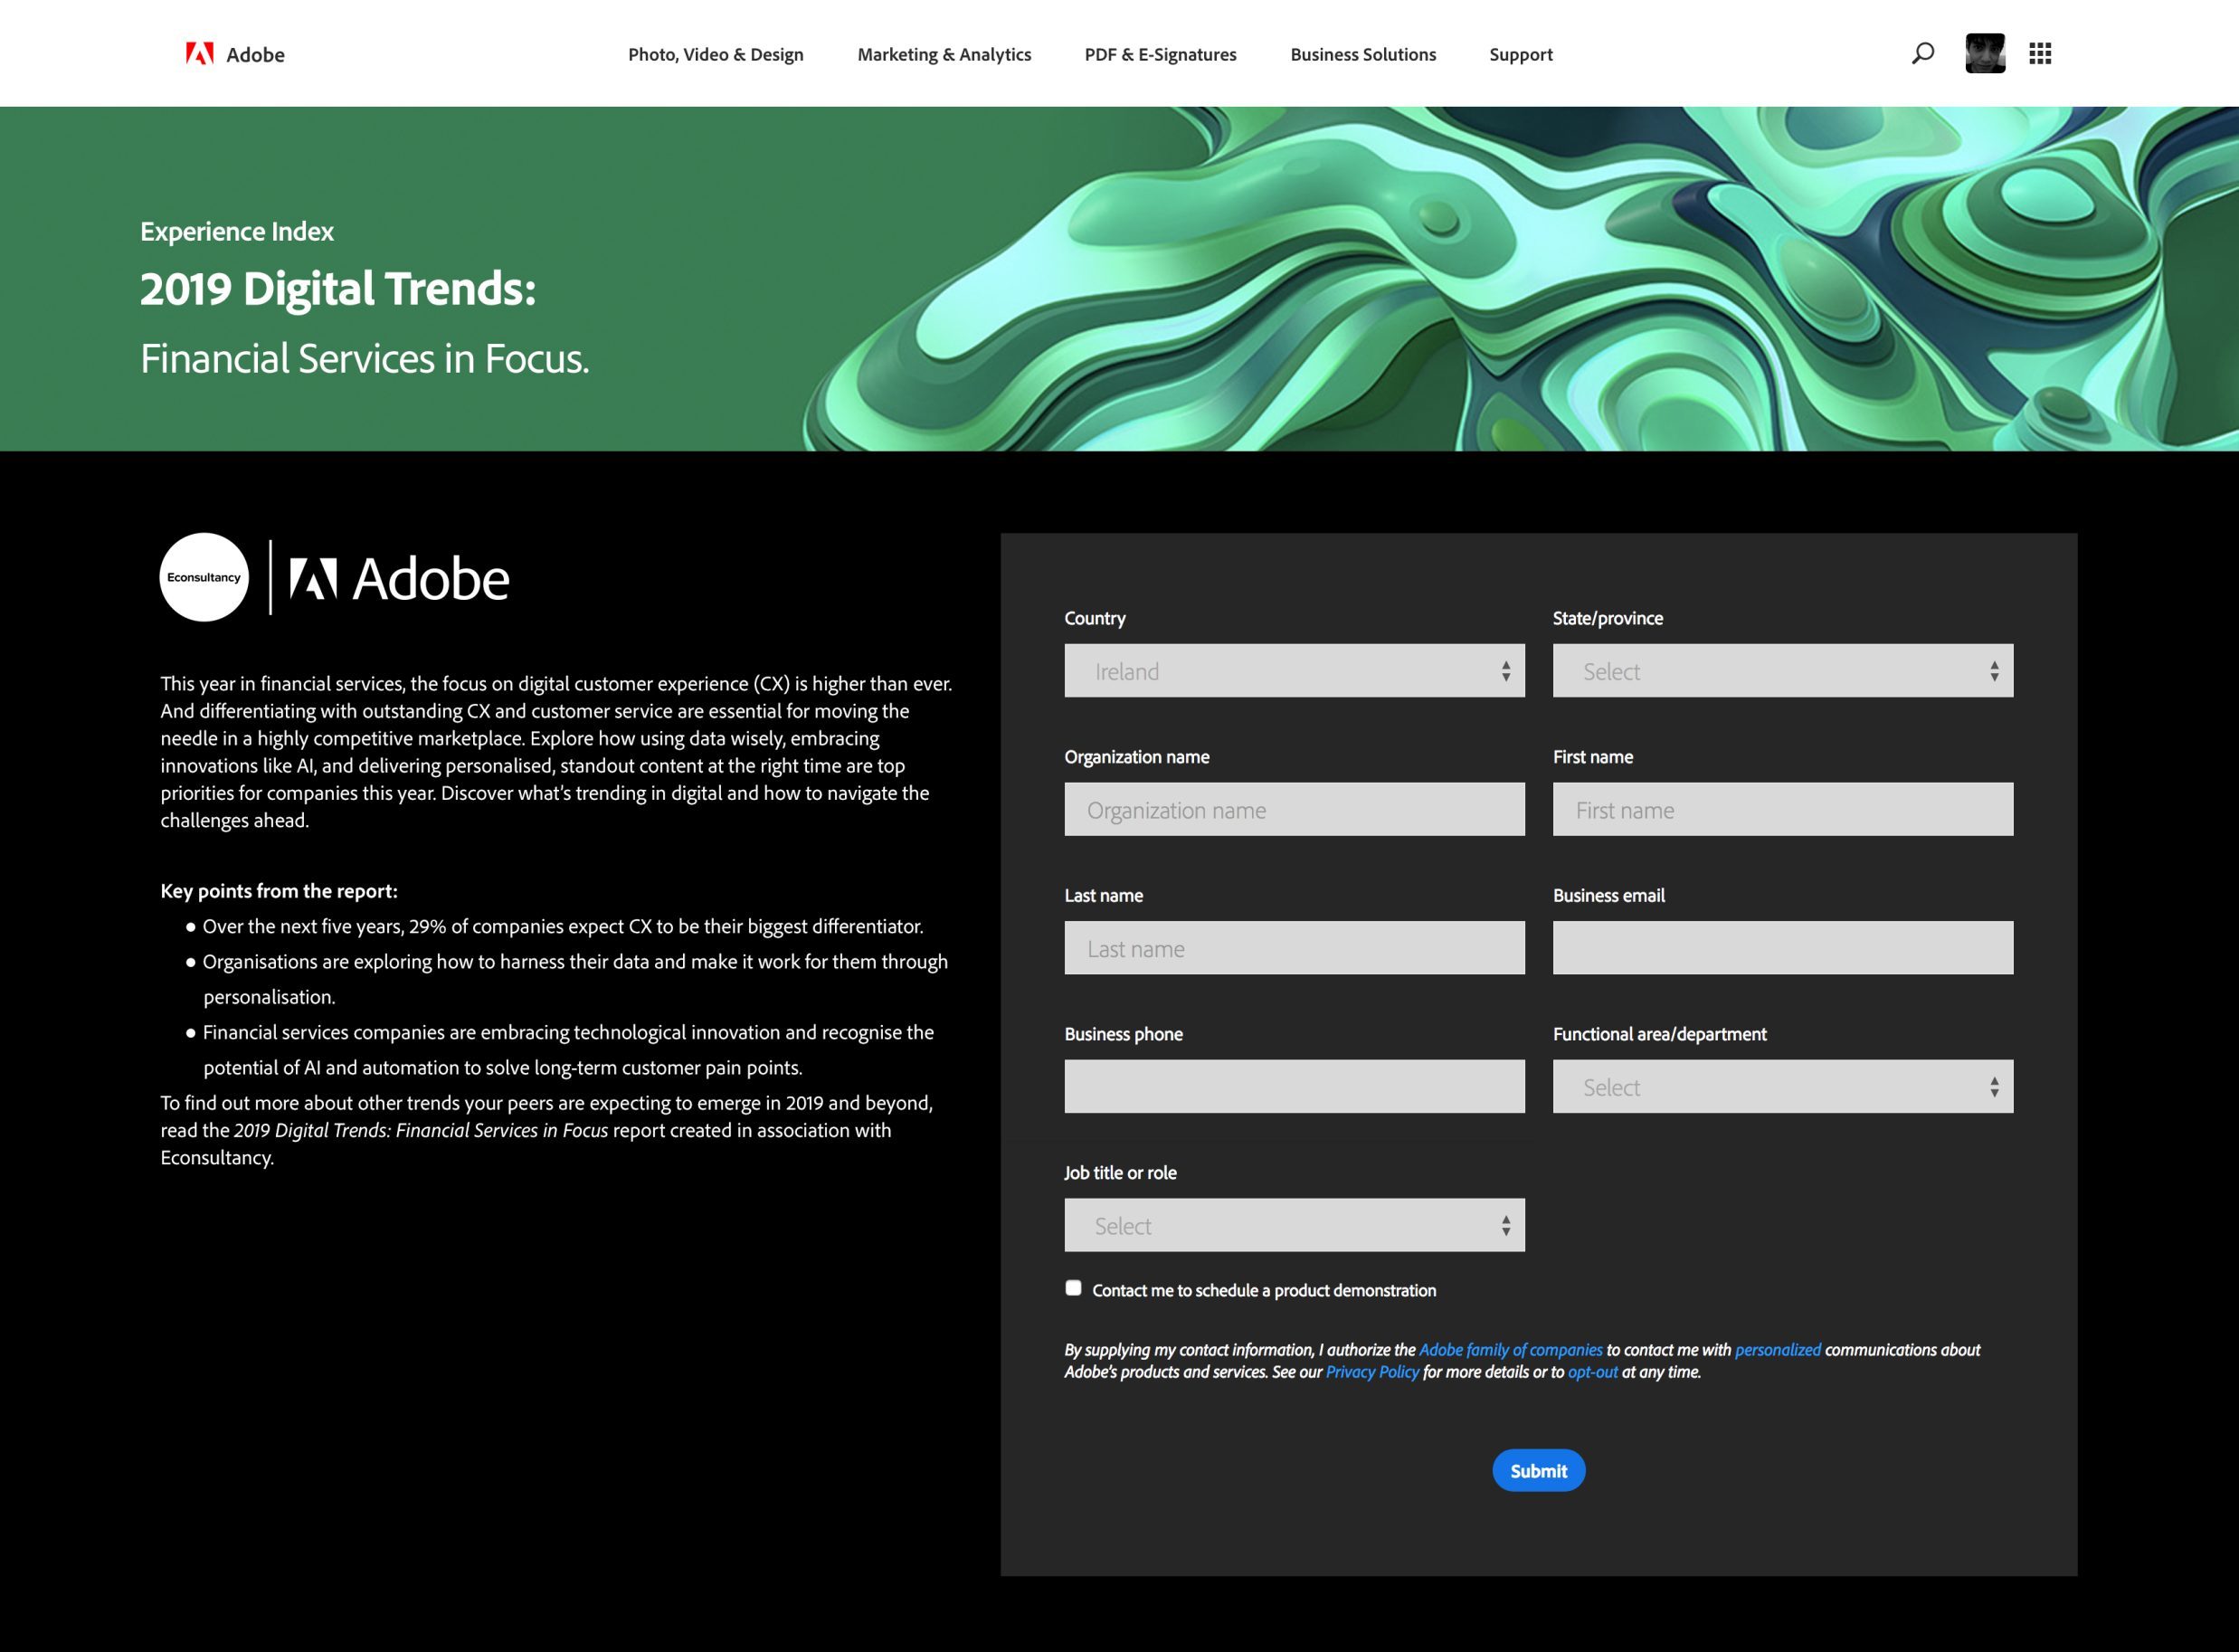Focus the Business email field
Image resolution: width=2239 pixels, height=1652 pixels.
click(1783, 948)
